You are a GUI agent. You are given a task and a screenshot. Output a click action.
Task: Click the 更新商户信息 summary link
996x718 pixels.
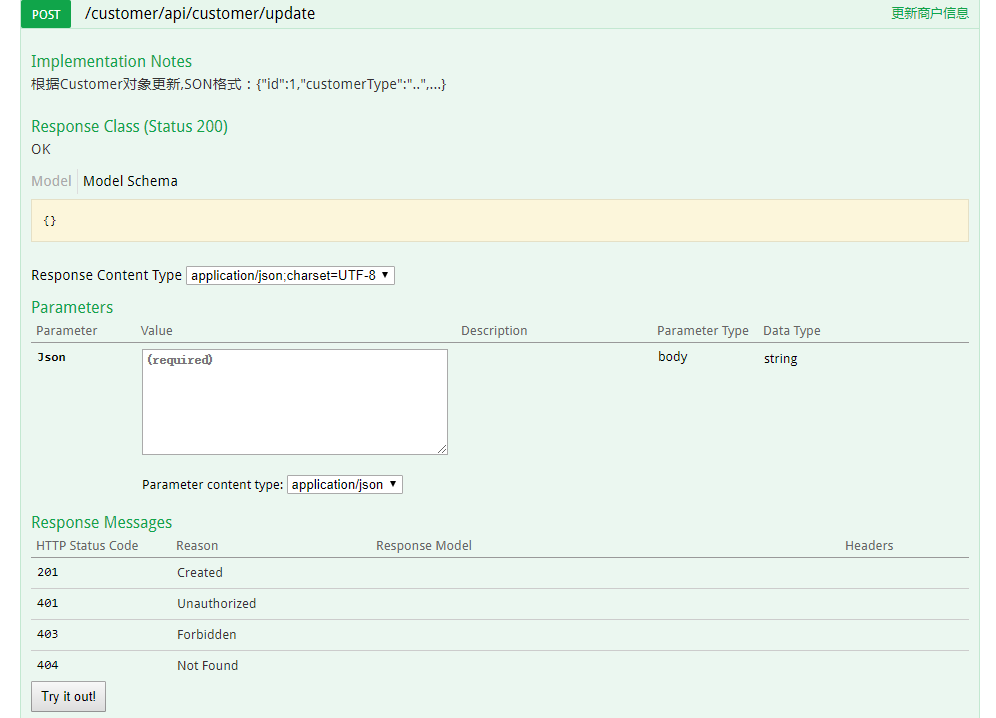929,14
